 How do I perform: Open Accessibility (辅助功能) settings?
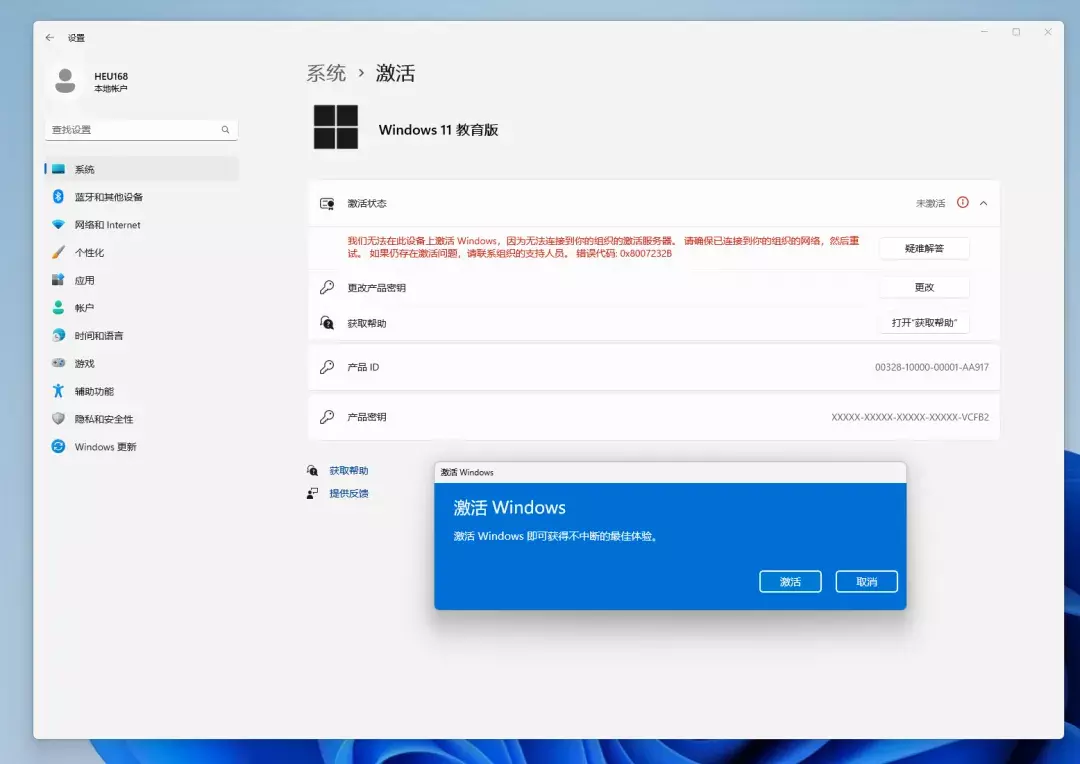click(94, 391)
